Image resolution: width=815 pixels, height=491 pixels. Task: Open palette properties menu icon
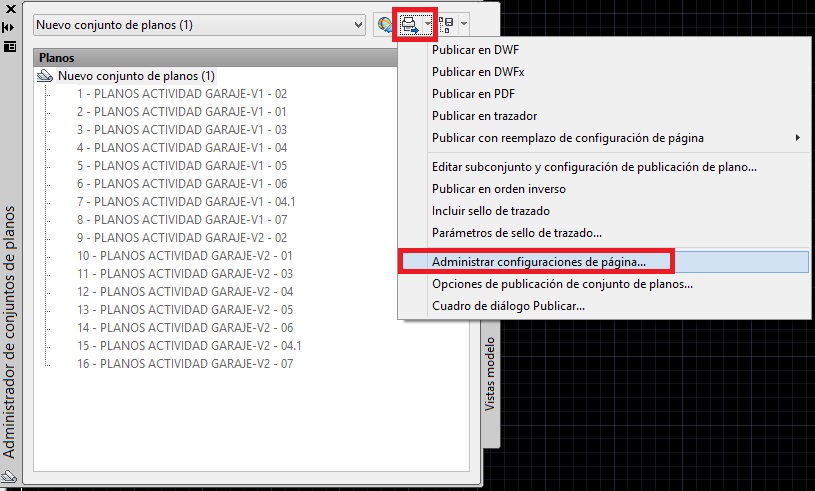(x=9, y=46)
